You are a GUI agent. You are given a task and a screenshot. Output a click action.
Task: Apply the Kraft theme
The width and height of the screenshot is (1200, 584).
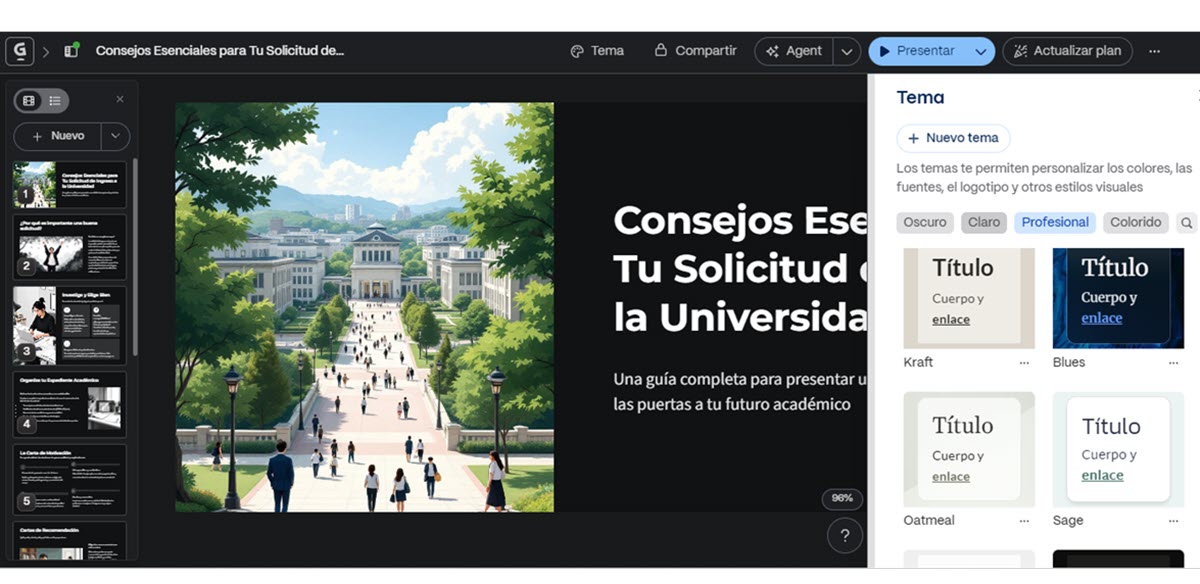coord(969,298)
